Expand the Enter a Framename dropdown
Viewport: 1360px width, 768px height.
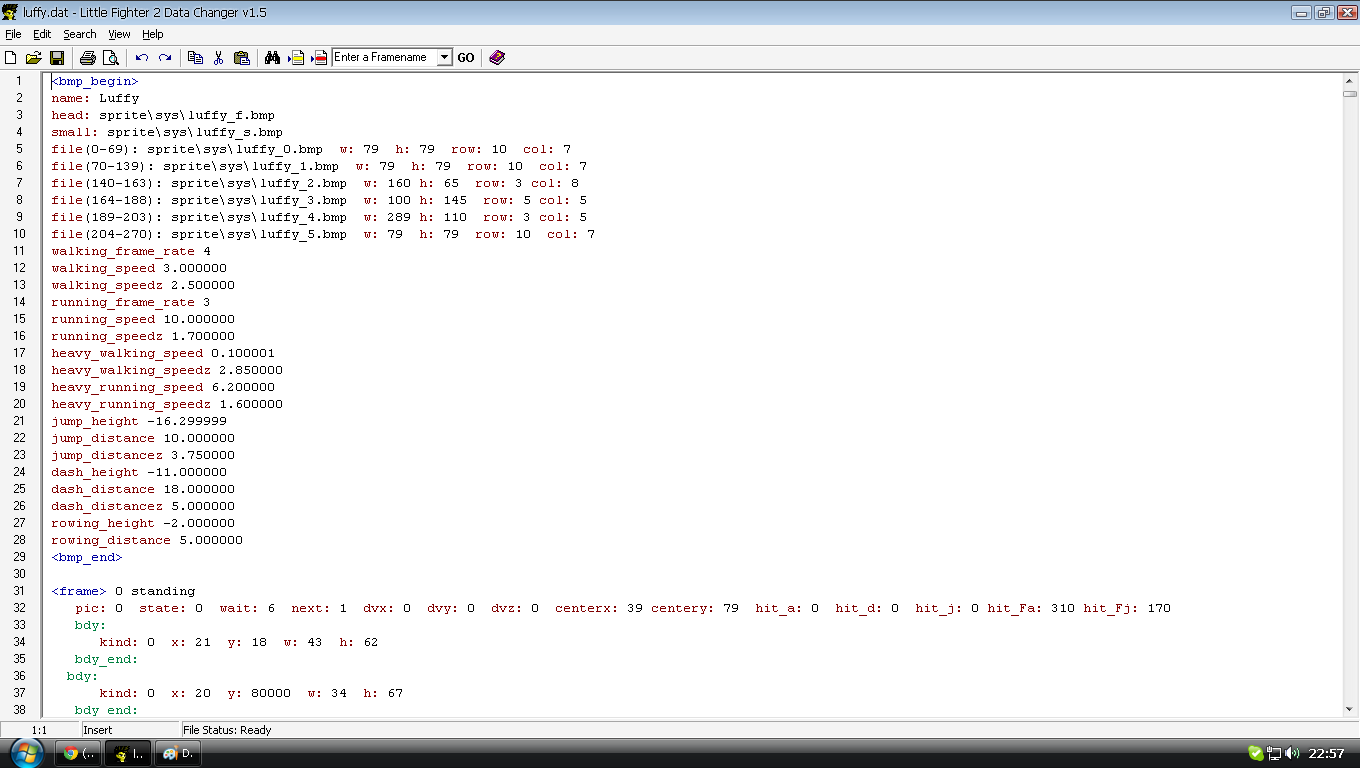click(444, 58)
